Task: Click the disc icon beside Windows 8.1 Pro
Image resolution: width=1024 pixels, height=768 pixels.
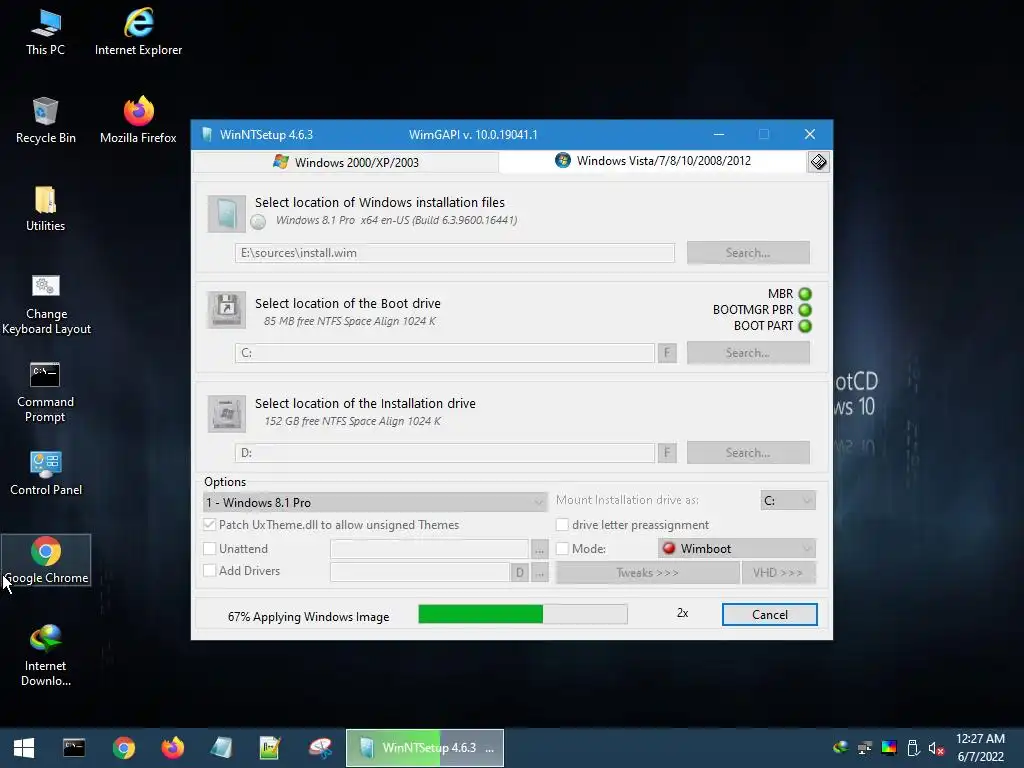Action: pyautogui.click(x=258, y=222)
